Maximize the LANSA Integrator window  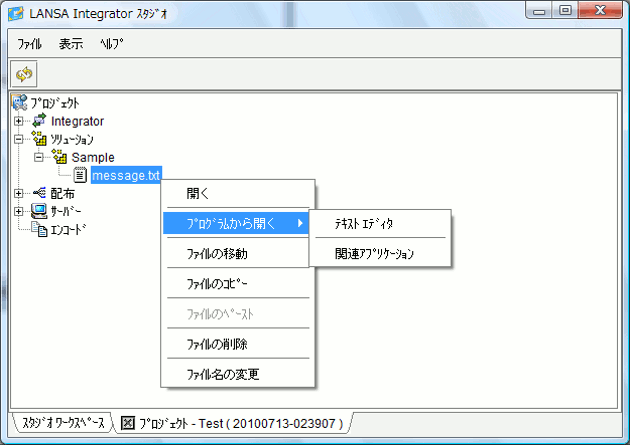click(565, 10)
